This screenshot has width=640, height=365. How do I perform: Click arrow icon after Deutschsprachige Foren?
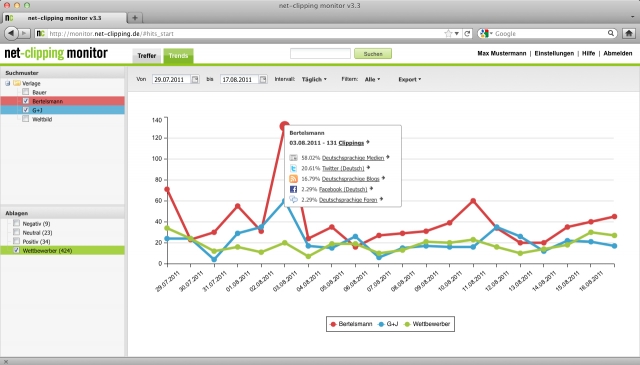381,199
